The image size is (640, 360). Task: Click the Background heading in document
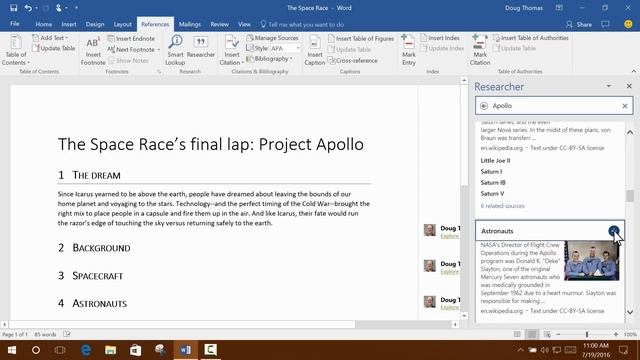click(x=101, y=248)
